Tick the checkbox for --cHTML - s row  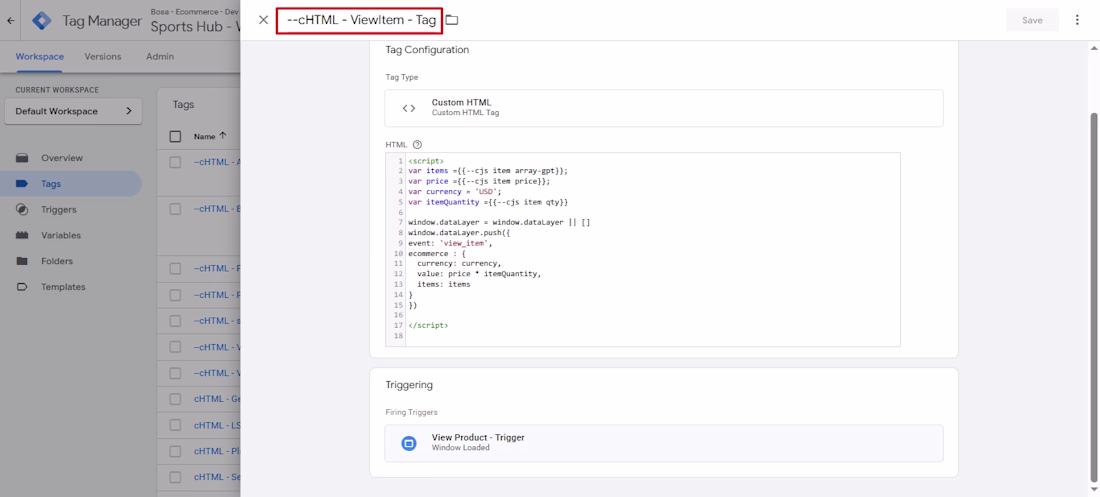pyautogui.click(x=175, y=321)
